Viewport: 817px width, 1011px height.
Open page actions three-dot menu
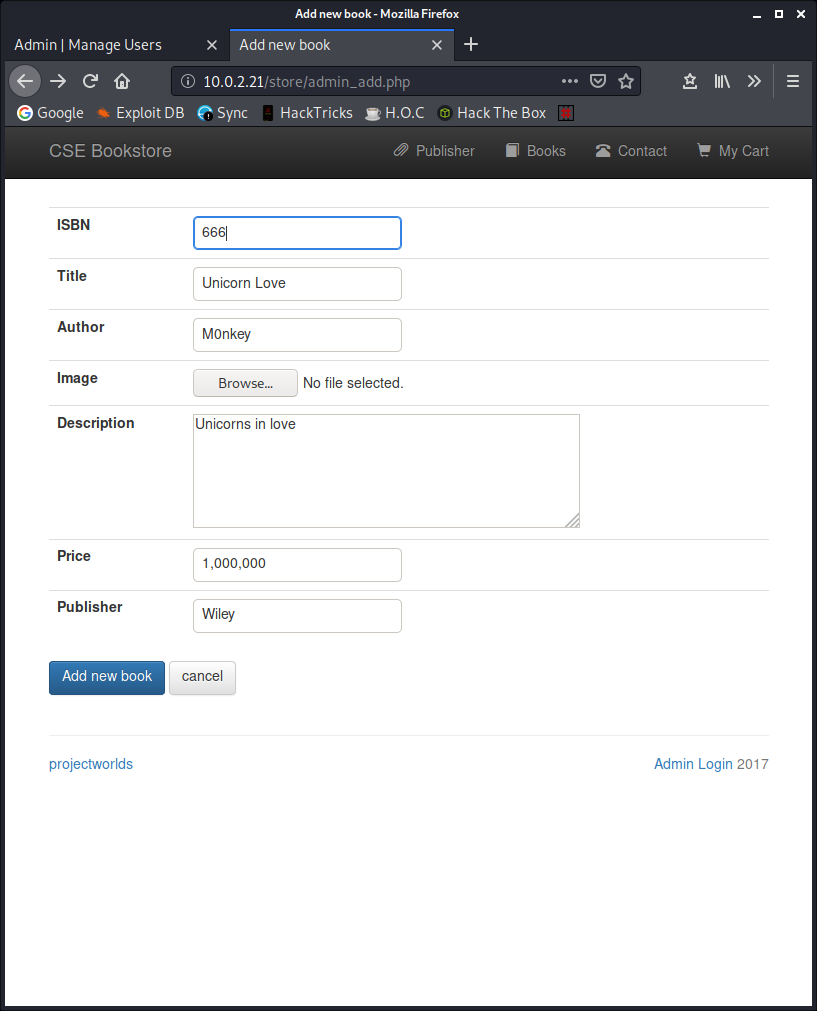click(x=570, y=81)
